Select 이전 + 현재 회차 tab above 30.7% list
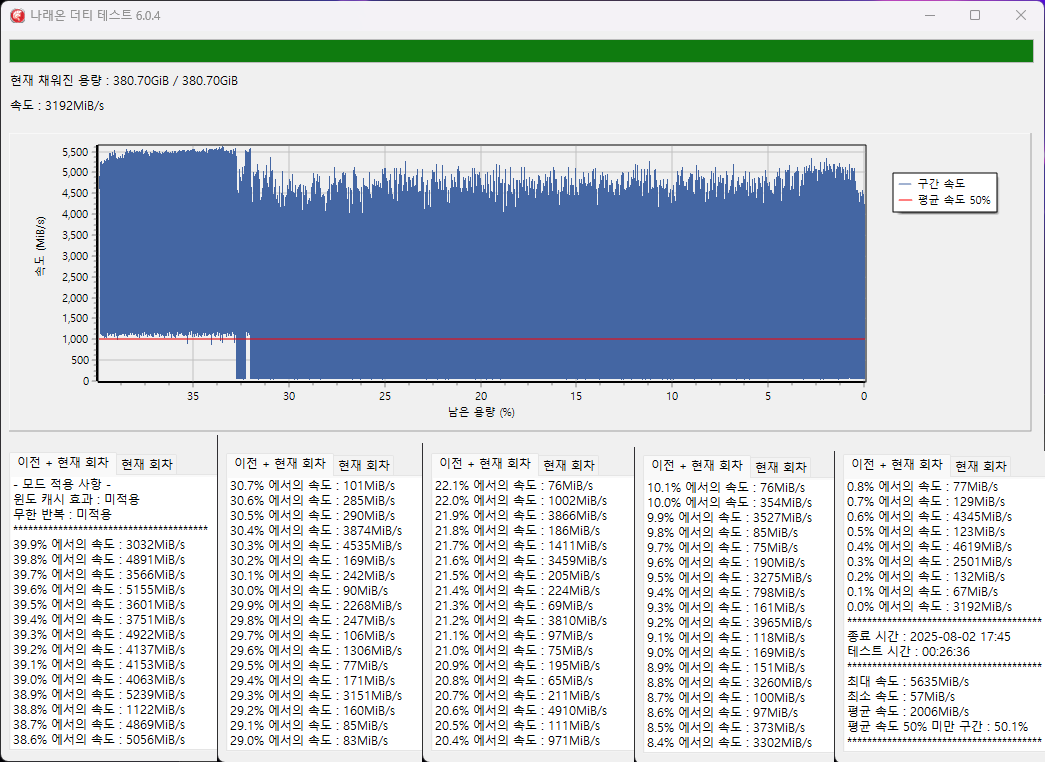The image size is (1045, 762). (x=280, y=463)
